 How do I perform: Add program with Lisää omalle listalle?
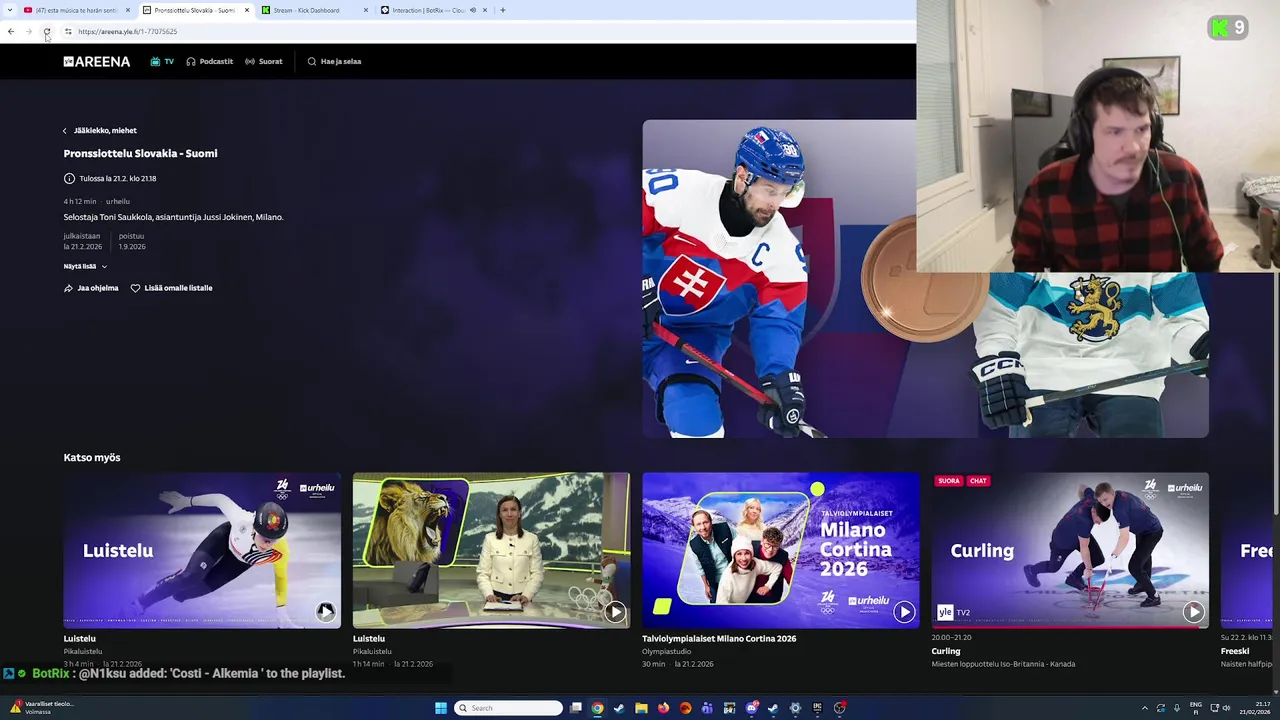[171, 288]
